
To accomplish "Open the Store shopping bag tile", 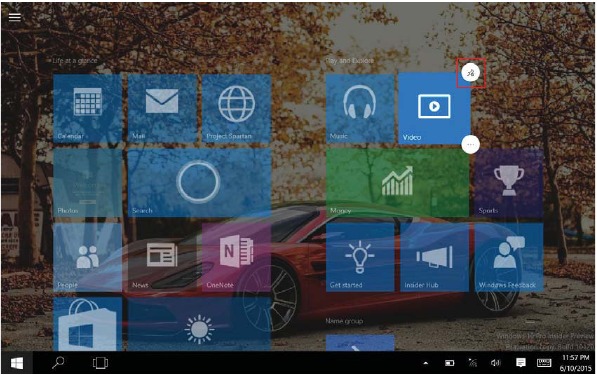I will 88,324.
